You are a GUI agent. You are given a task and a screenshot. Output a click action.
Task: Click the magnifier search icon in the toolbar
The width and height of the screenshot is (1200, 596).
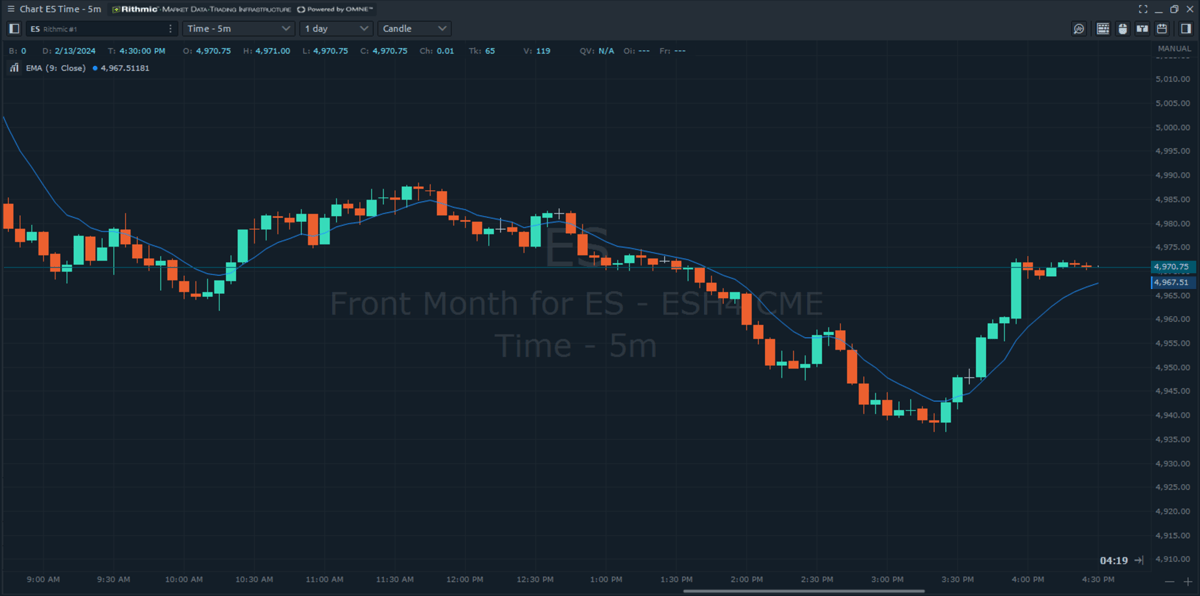[1079, 29]
